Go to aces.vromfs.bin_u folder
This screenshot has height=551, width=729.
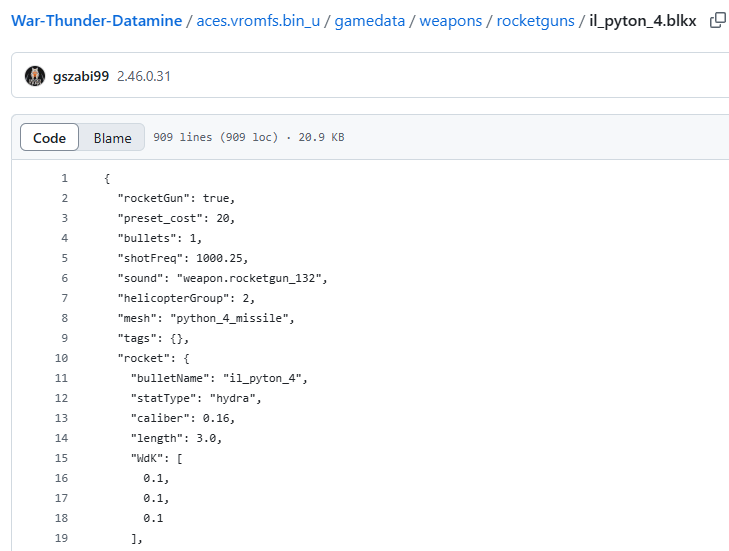[x=258, y=21]
